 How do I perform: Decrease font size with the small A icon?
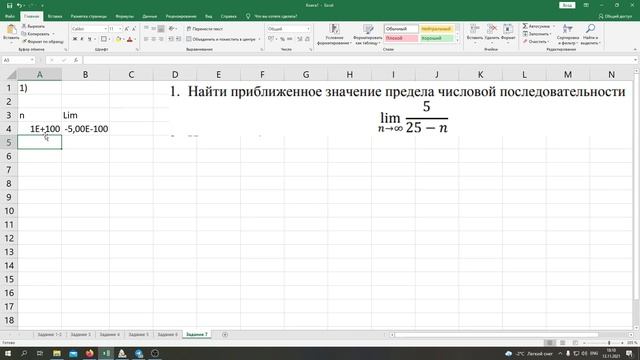coord(133,29)
